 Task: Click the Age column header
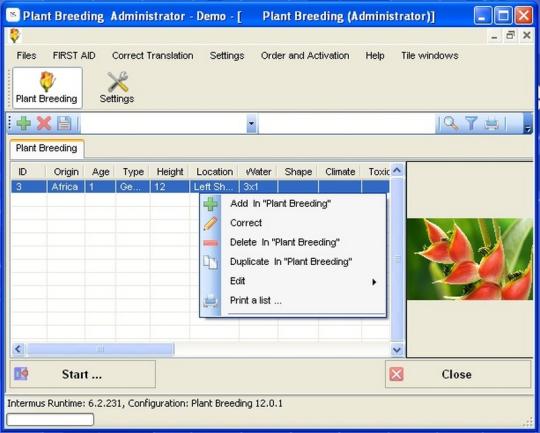tap(100, 172)
